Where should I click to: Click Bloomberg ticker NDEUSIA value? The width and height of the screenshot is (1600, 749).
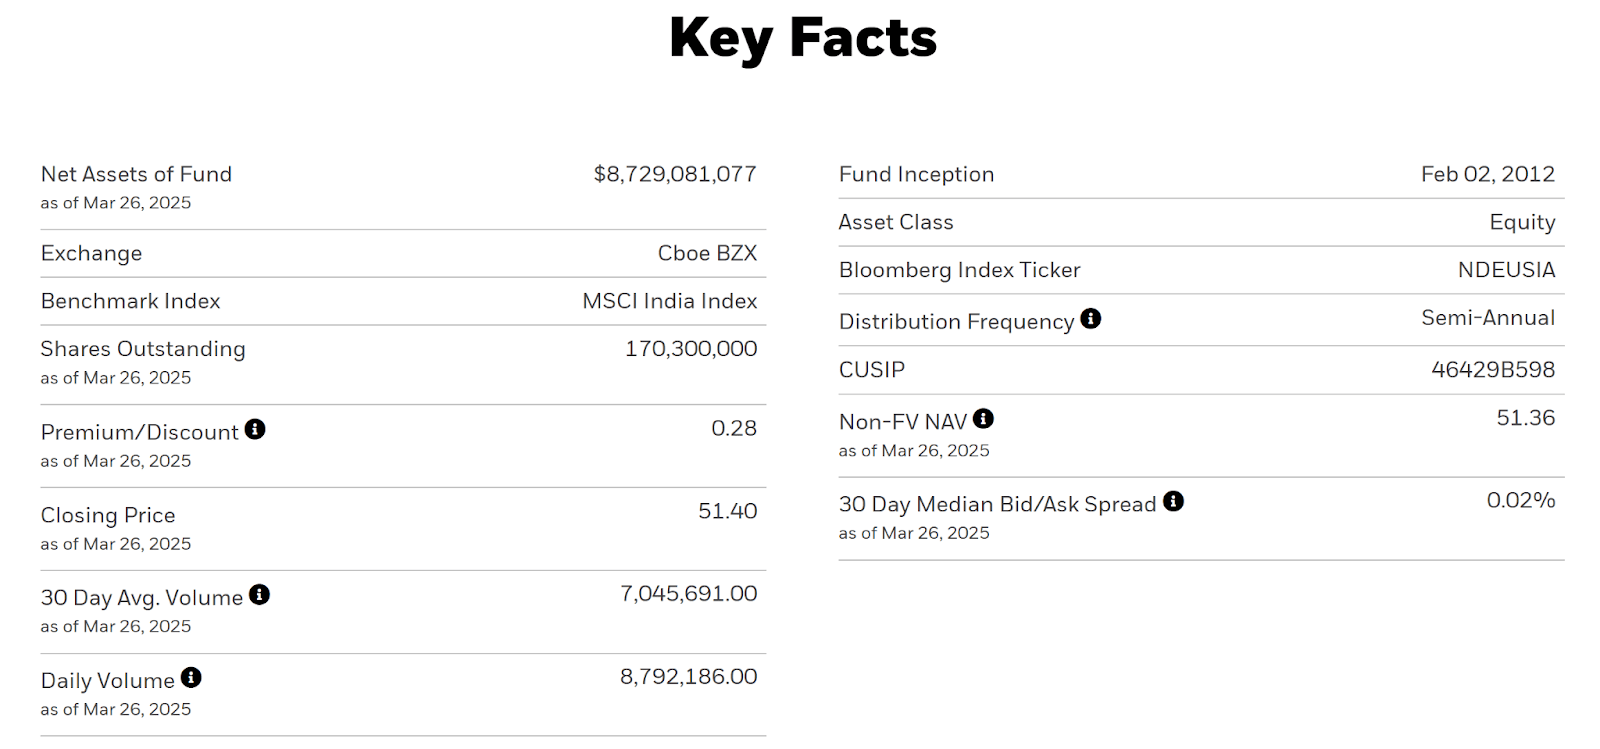click(x=1505, y=270)
